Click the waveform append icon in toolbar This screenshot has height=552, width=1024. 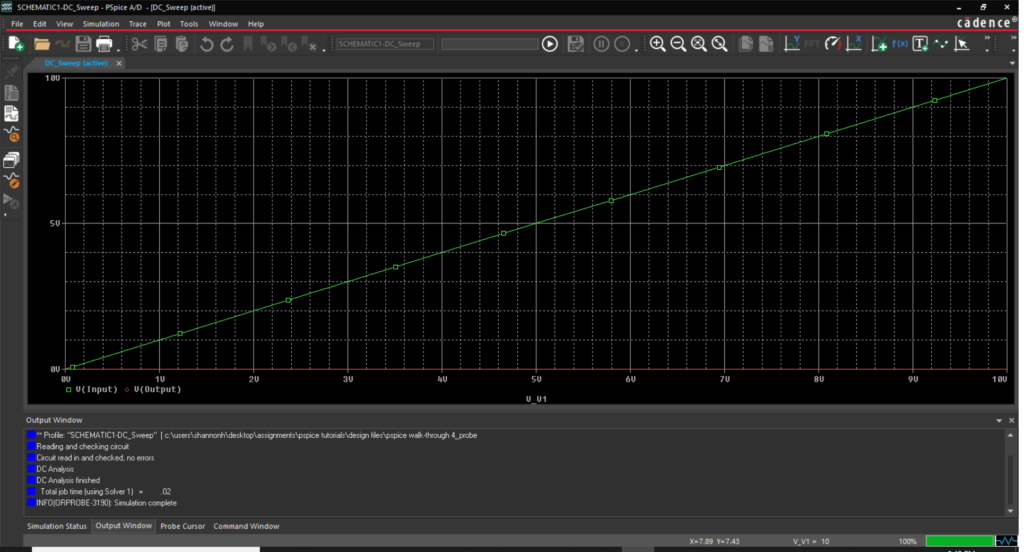63,44
